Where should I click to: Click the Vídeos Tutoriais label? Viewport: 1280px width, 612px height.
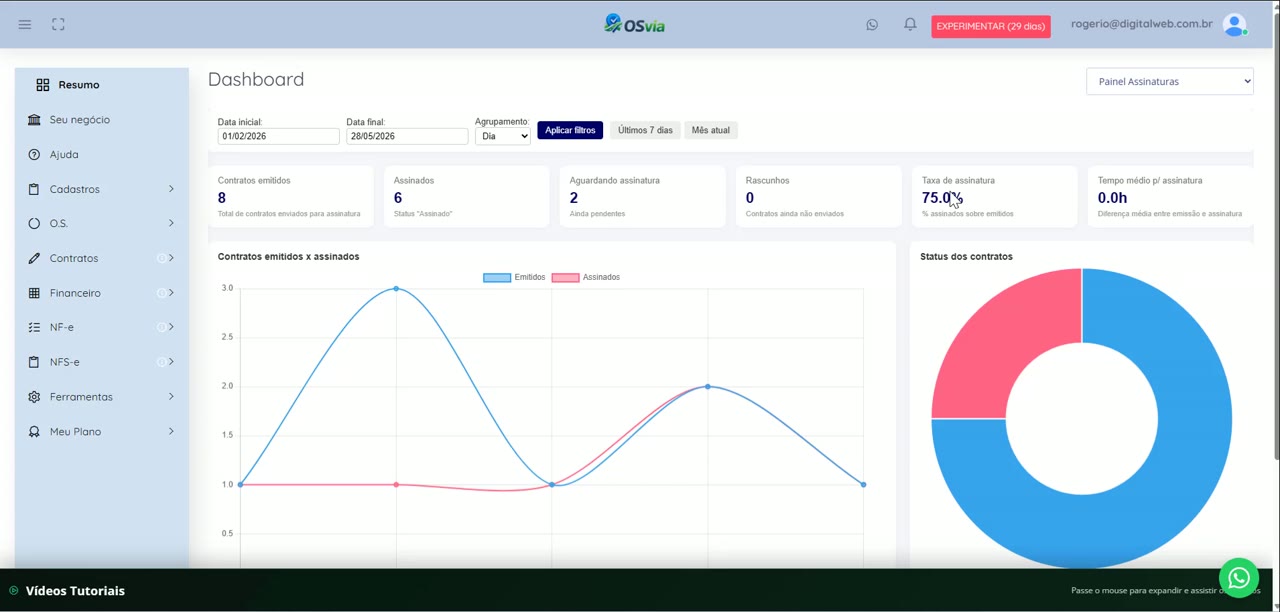point(75,591)
